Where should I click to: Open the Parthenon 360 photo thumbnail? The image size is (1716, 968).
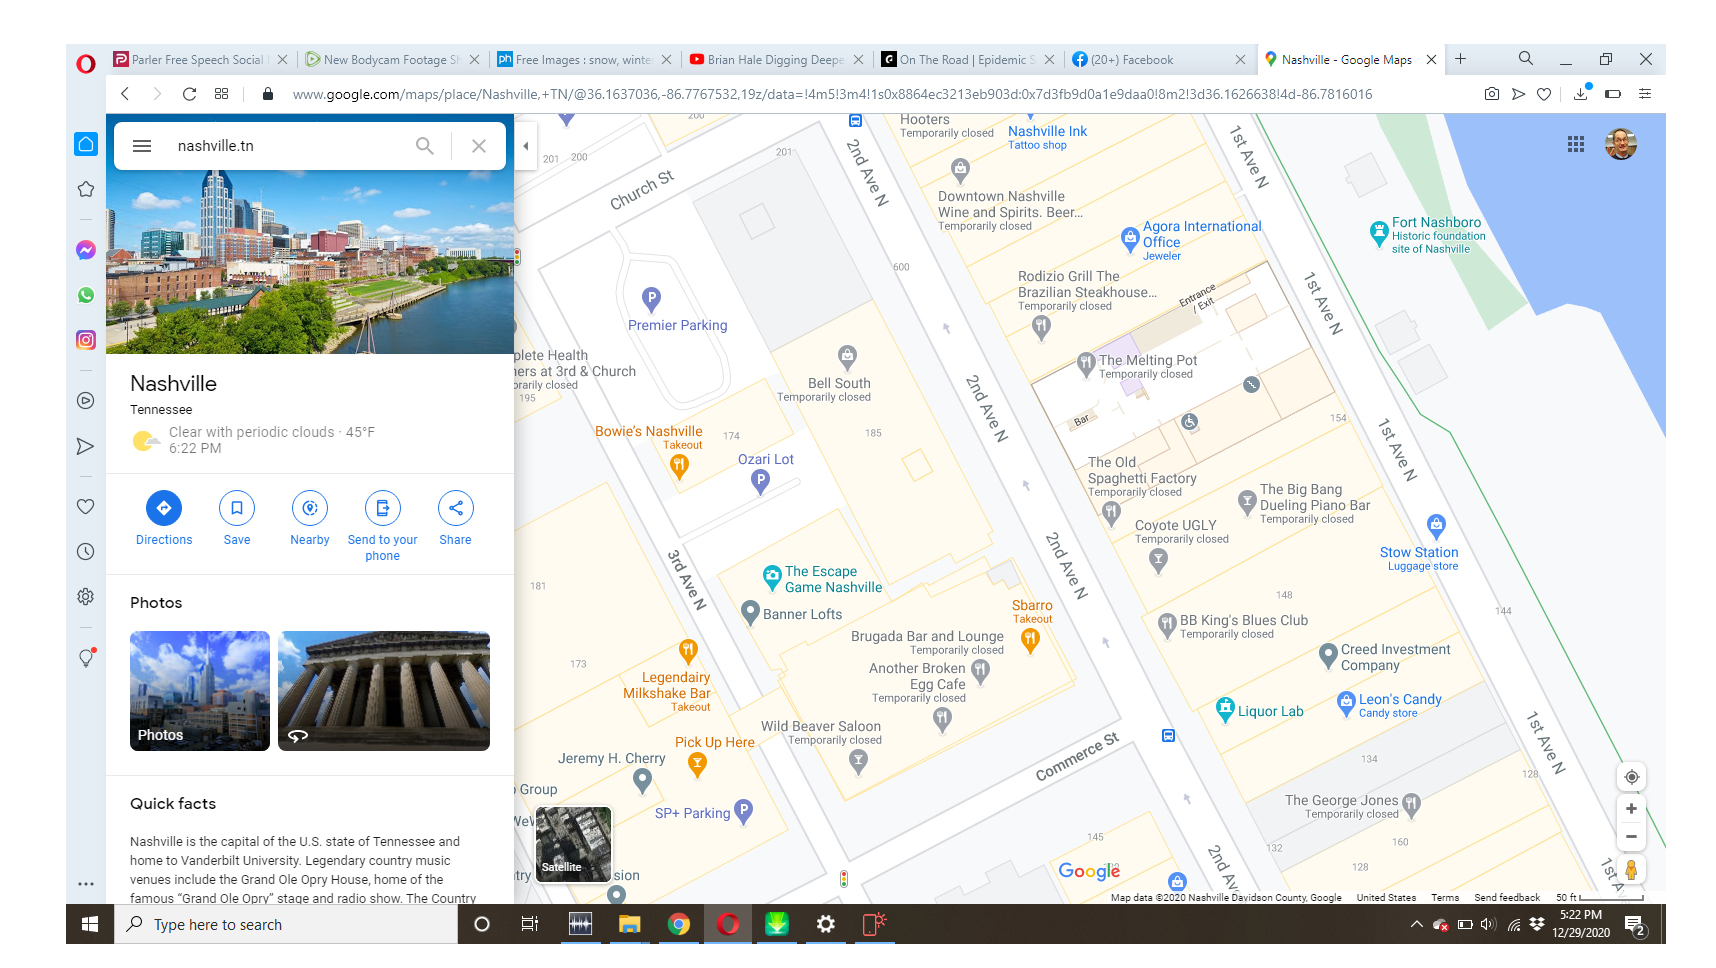[x=384, y=691]
